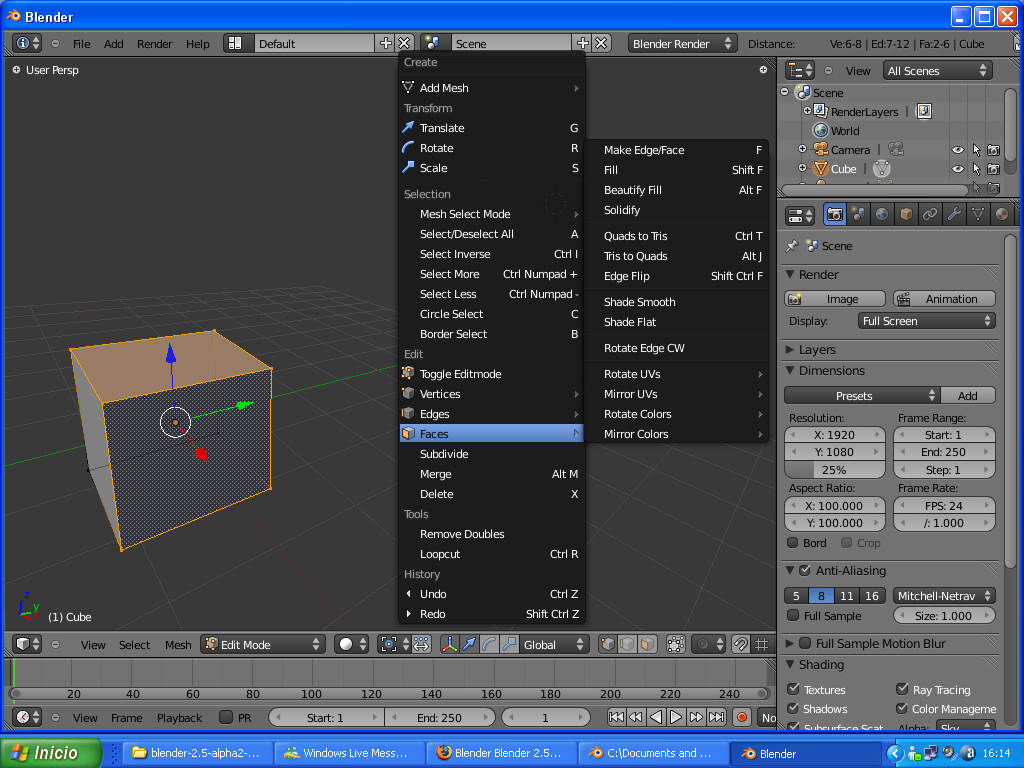Switch to vertex select mode icon
1024x768 pixels.
point(608,645)
